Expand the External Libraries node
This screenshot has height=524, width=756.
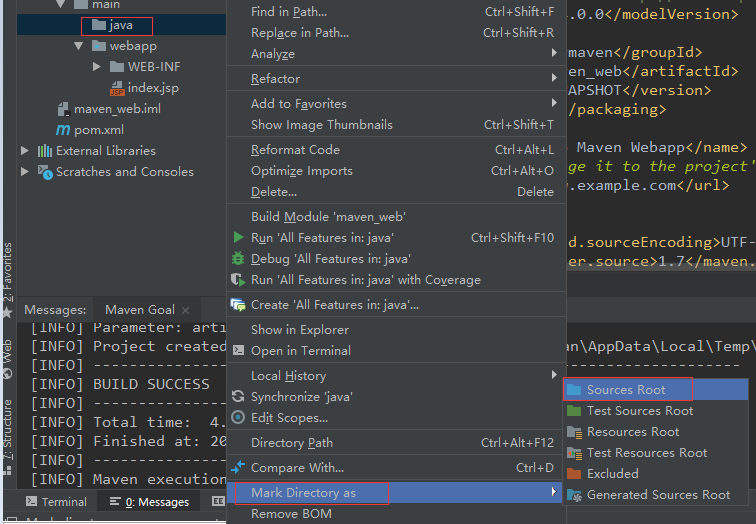26,151
